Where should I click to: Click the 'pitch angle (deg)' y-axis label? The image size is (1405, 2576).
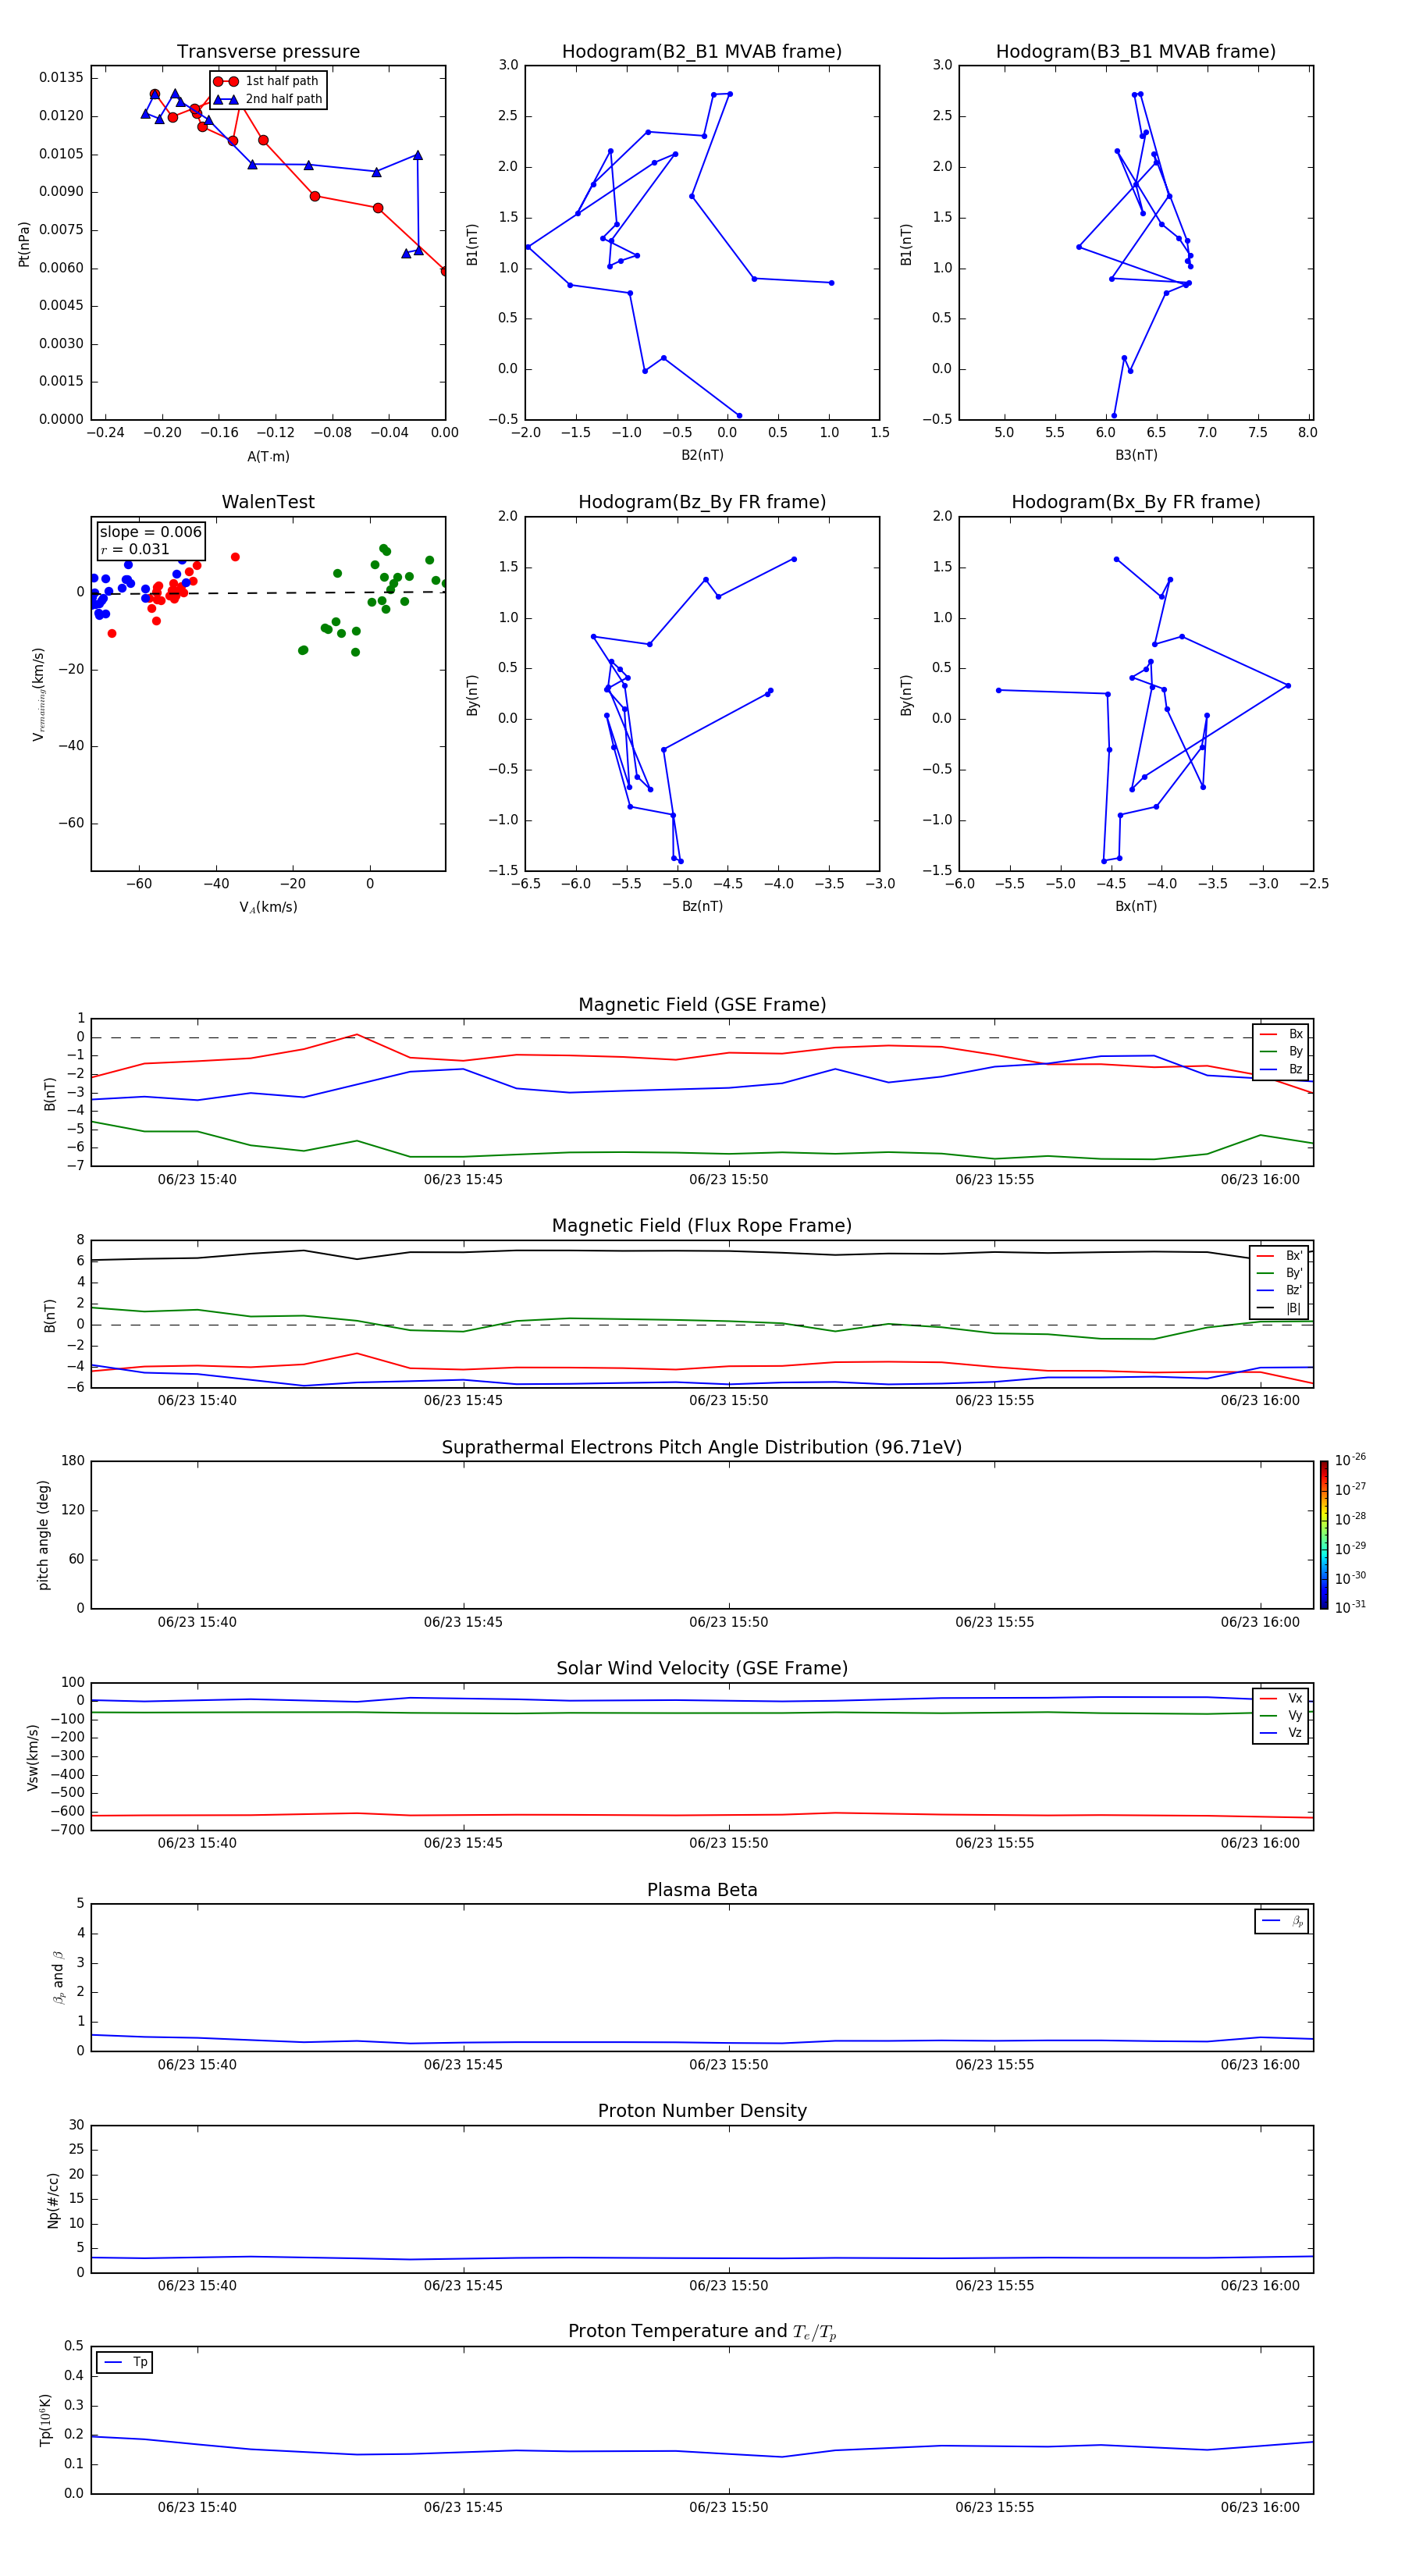43,1535
